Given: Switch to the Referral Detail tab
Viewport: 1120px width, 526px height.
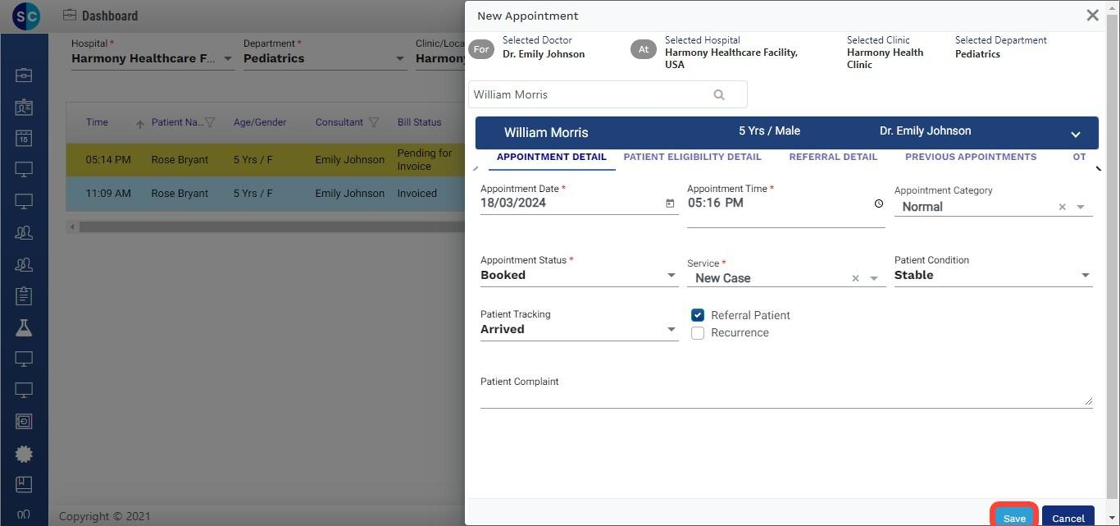Looking at the screenshot, I should click(833, 157).
